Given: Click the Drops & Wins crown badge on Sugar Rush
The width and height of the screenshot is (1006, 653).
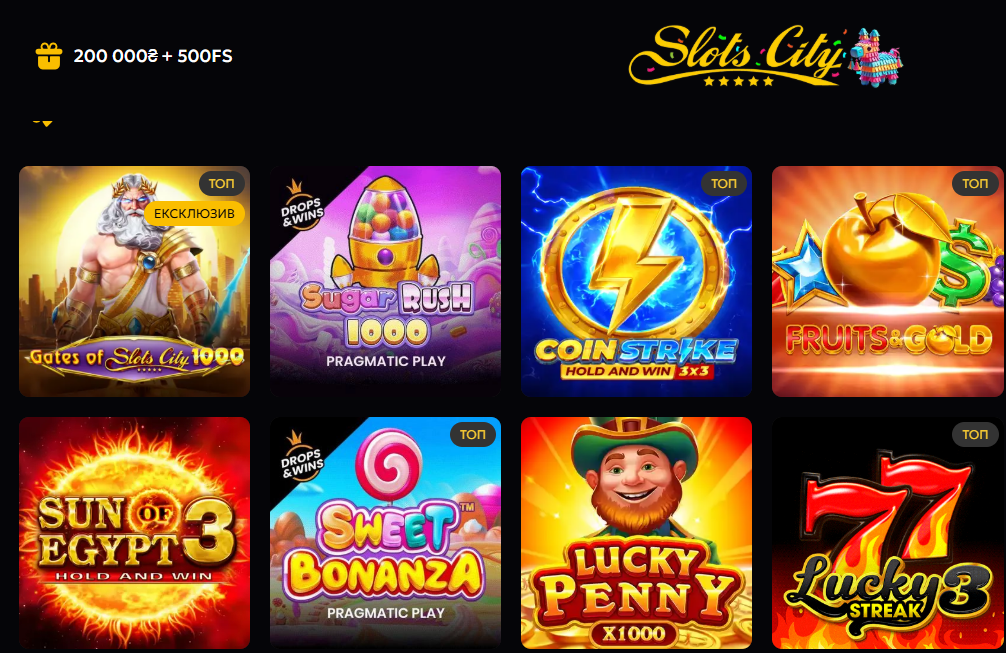Looking at the screenshot, I should click(x=301, y=205).
